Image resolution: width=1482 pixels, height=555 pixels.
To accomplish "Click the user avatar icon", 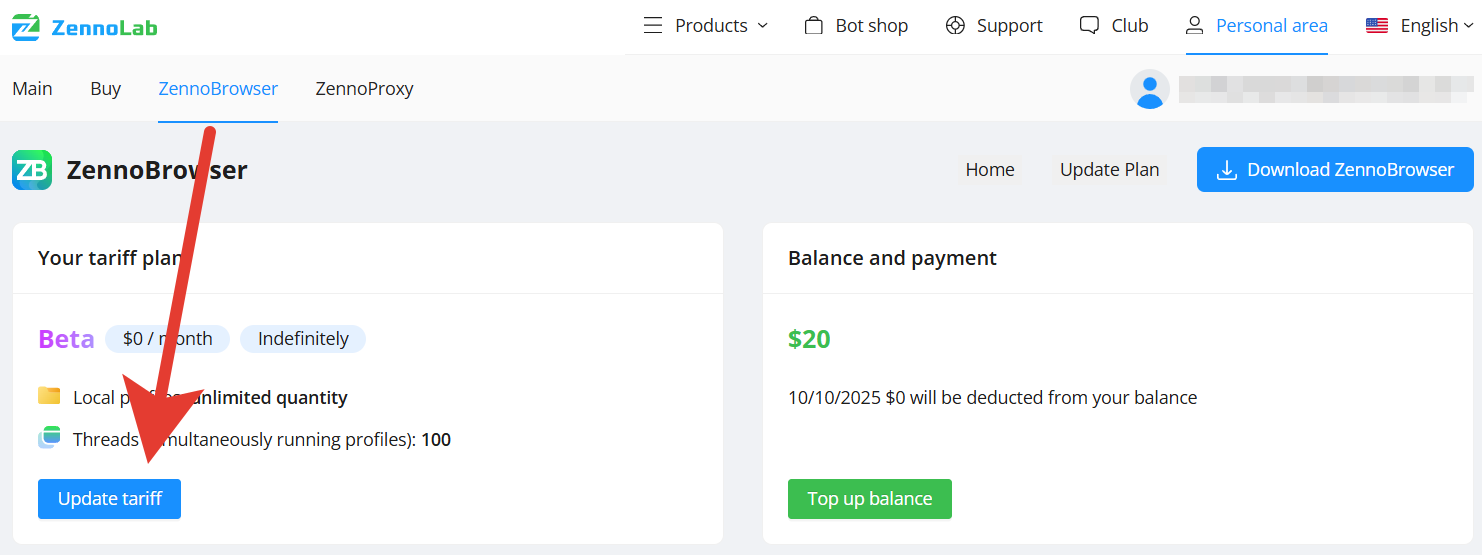I will 1150,89.
